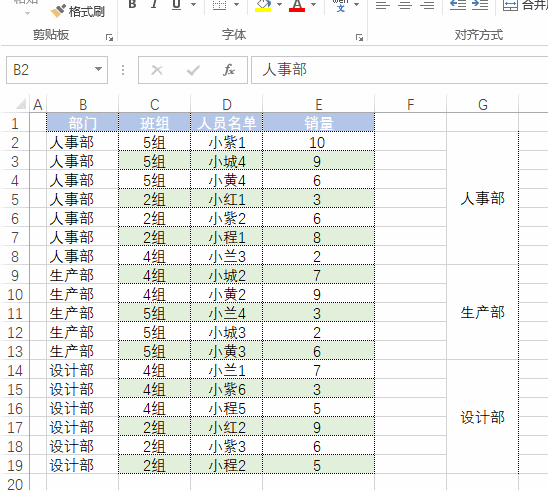Click header cell 人员名单
This screenshot has height=490, width=548.
click(x=226, y=123)
